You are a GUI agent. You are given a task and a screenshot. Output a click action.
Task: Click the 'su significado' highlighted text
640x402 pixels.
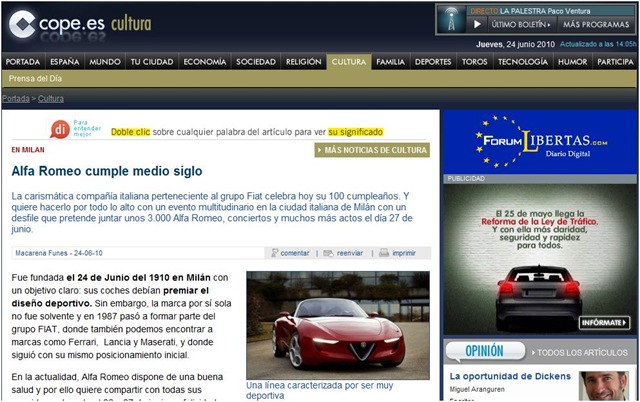(x=356, y=132)
